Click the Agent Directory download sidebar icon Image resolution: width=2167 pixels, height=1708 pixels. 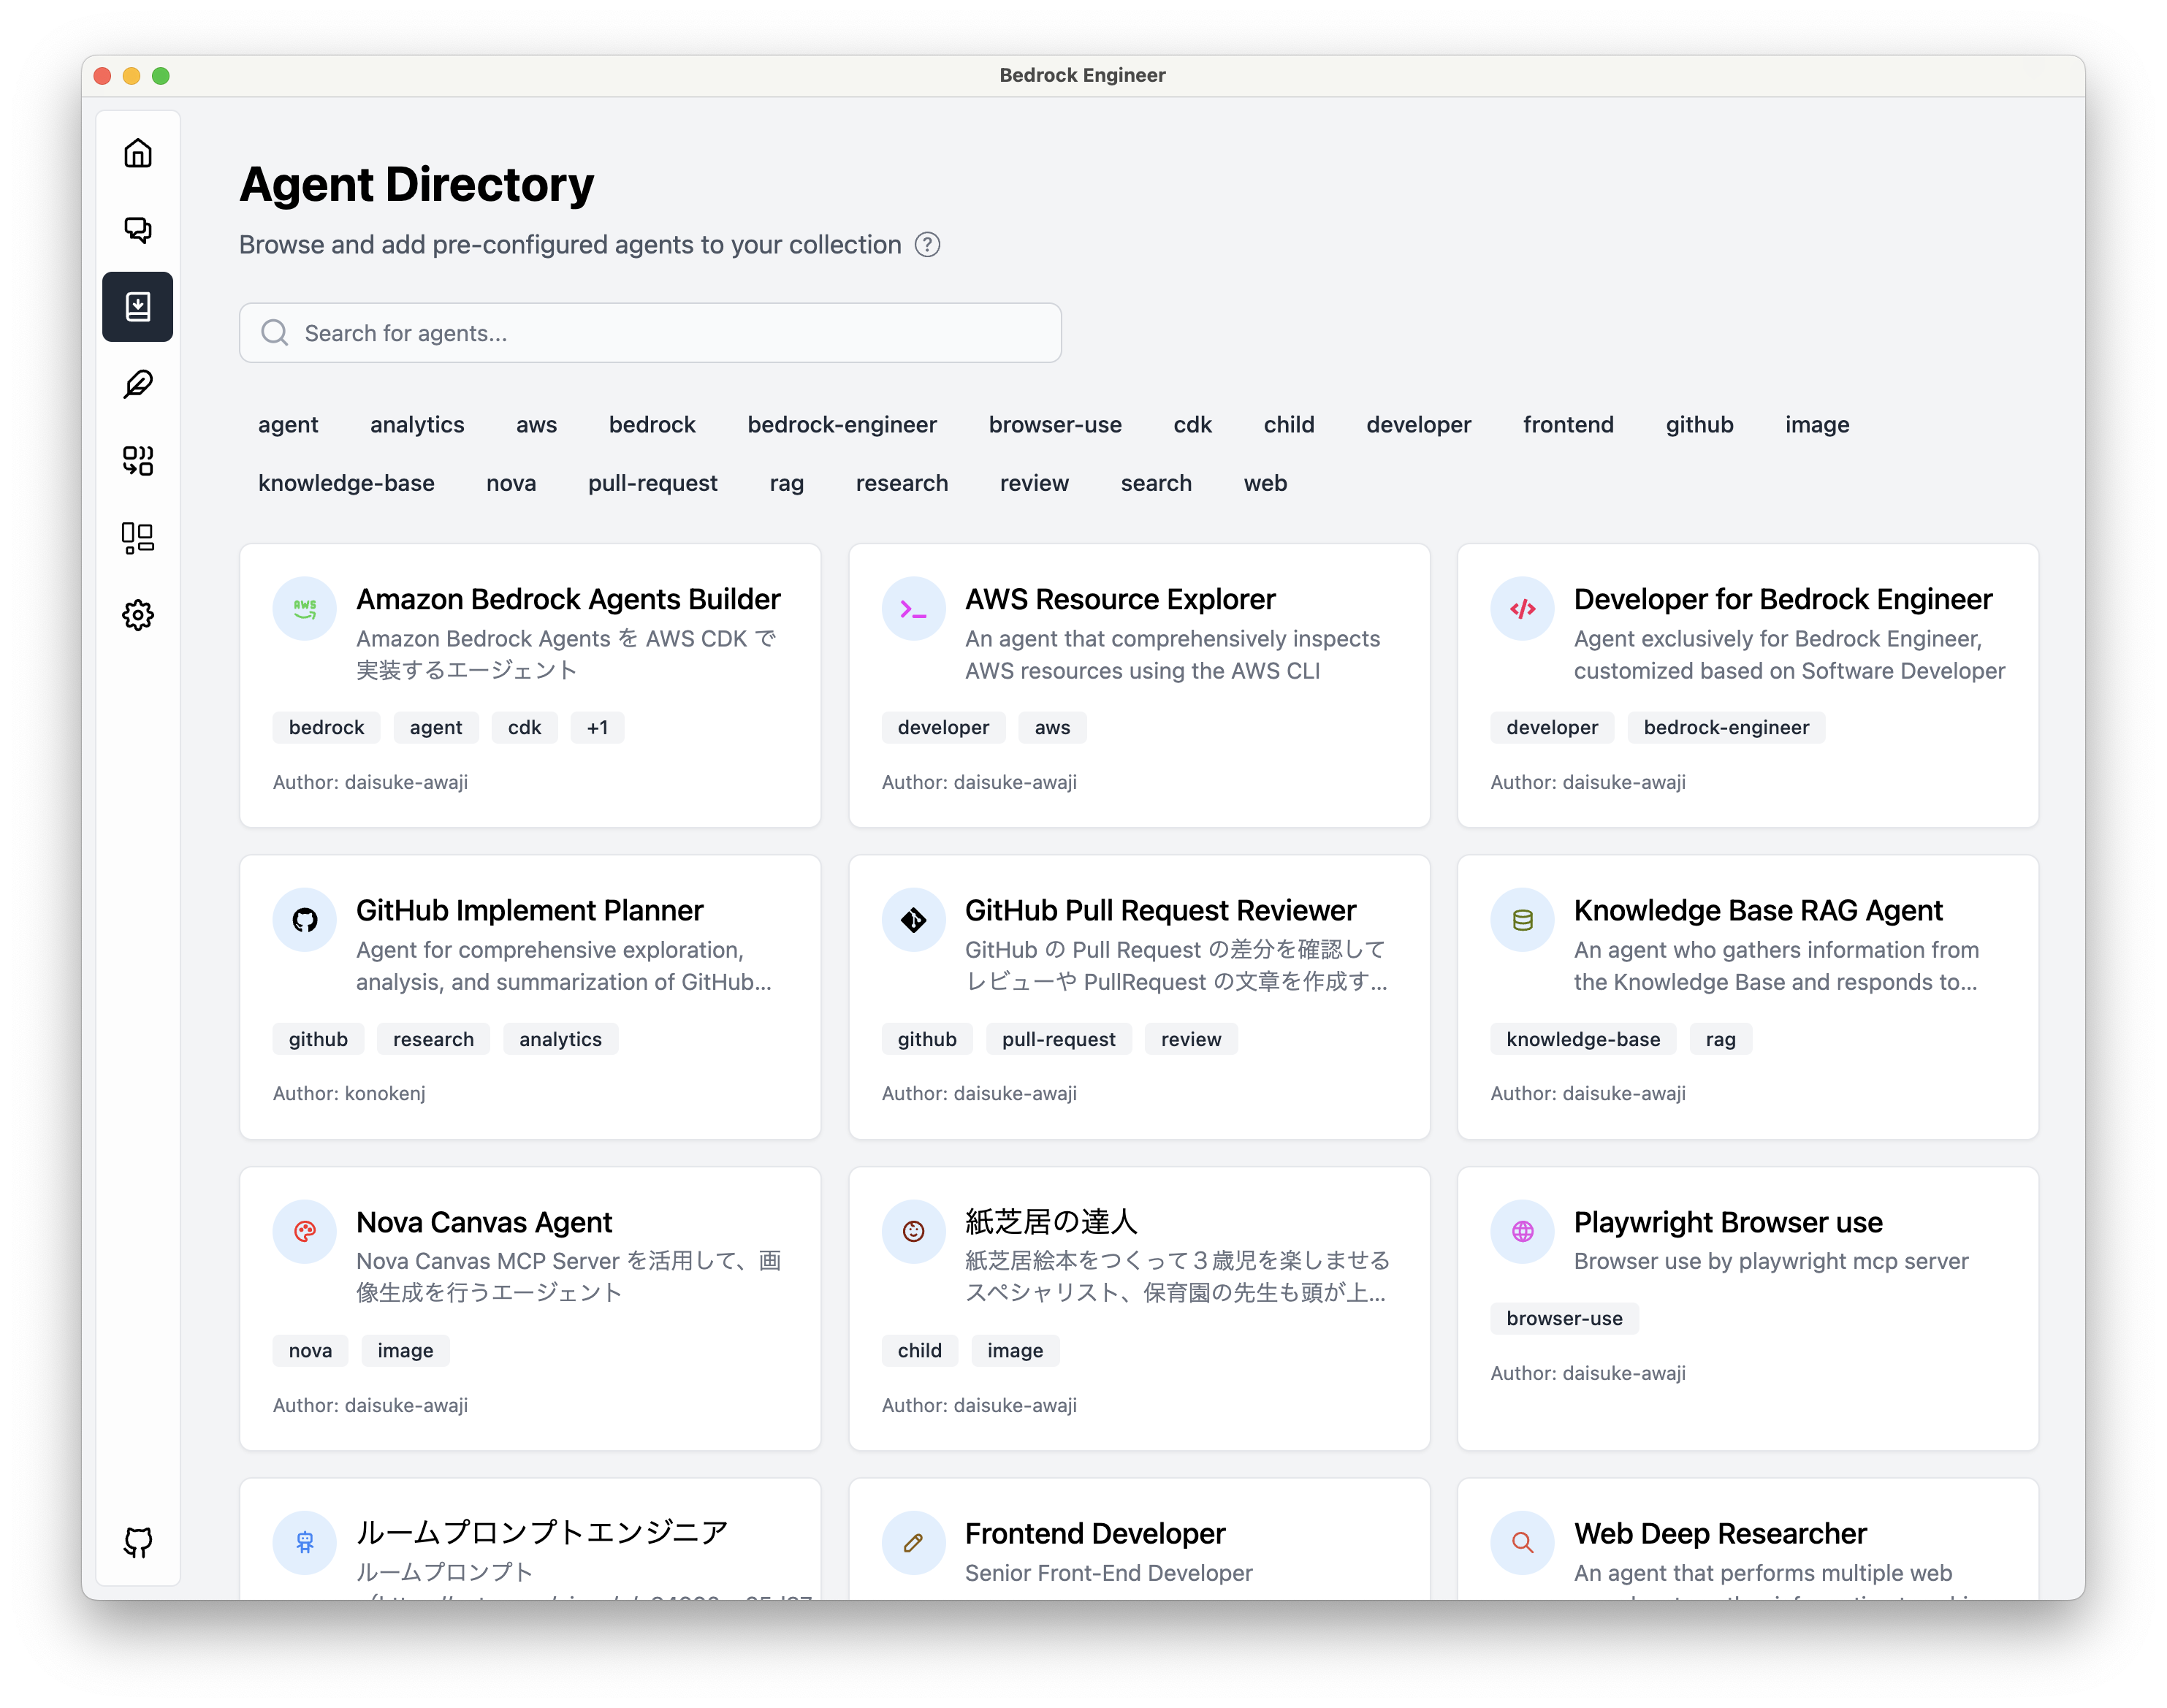pyautogui.click(x=138, y=307)
